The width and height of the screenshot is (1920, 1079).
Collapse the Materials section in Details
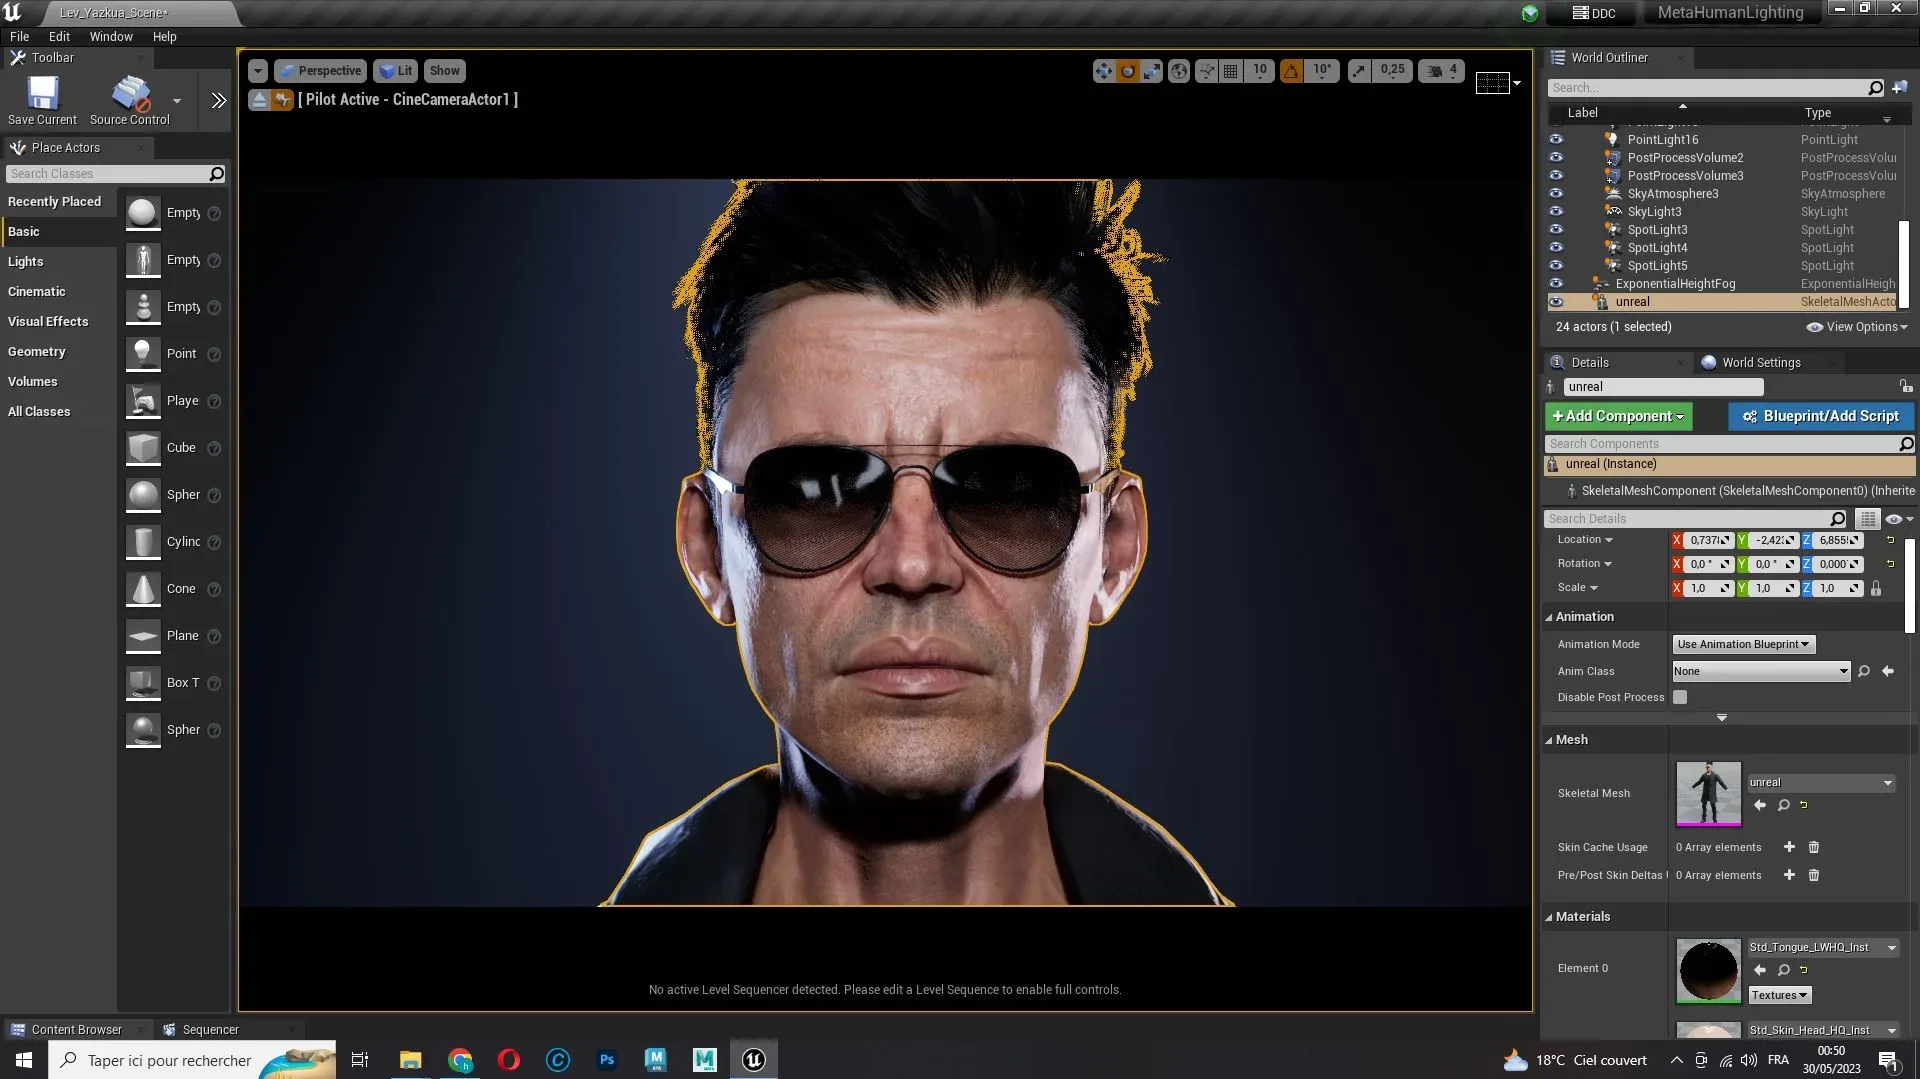point(1549,916)
